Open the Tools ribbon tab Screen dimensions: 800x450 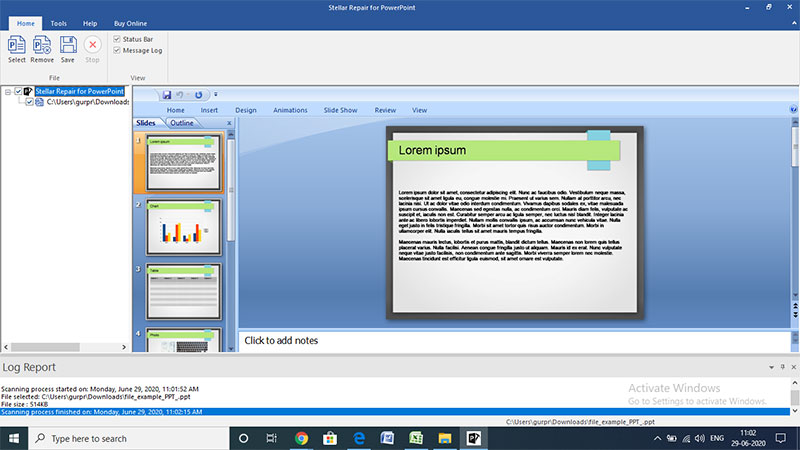point(59,23)
